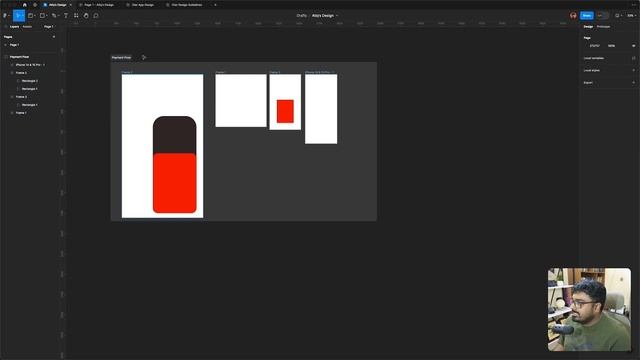Click the present play button beside Share
The image size is (640, 360).
(600, 16)
